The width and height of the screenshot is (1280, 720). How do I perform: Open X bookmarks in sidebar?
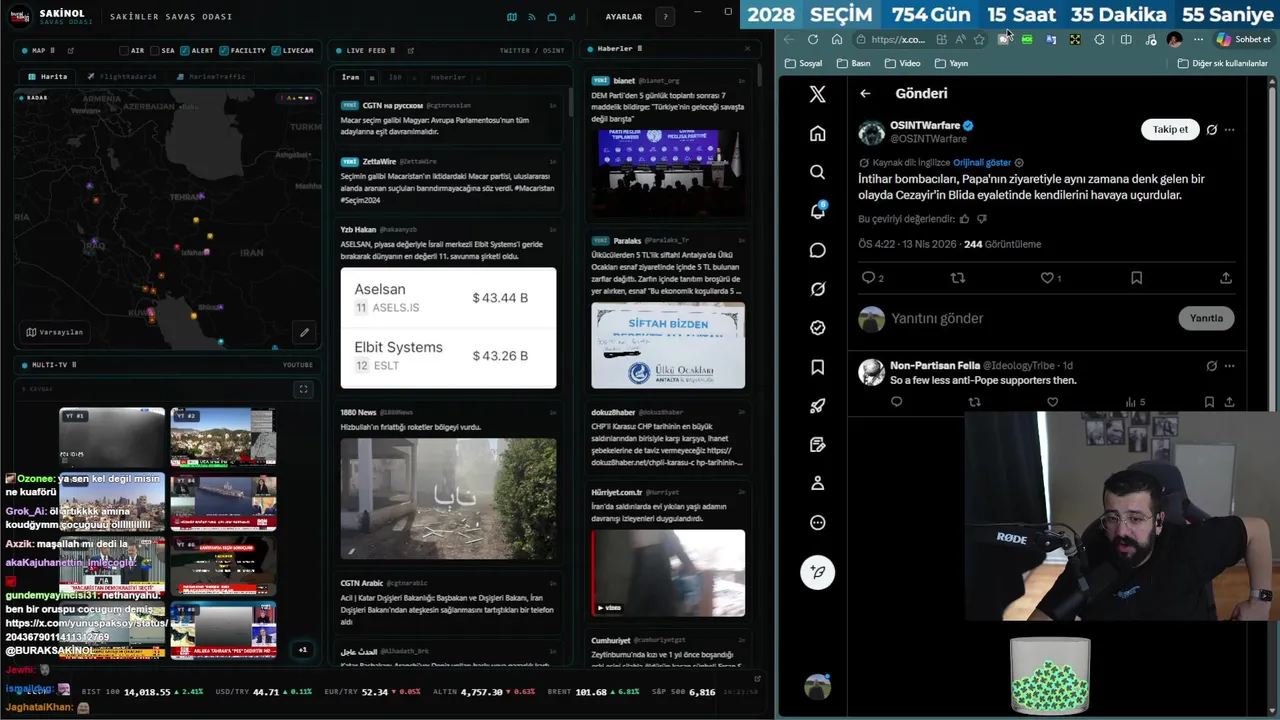pos(817,367)
